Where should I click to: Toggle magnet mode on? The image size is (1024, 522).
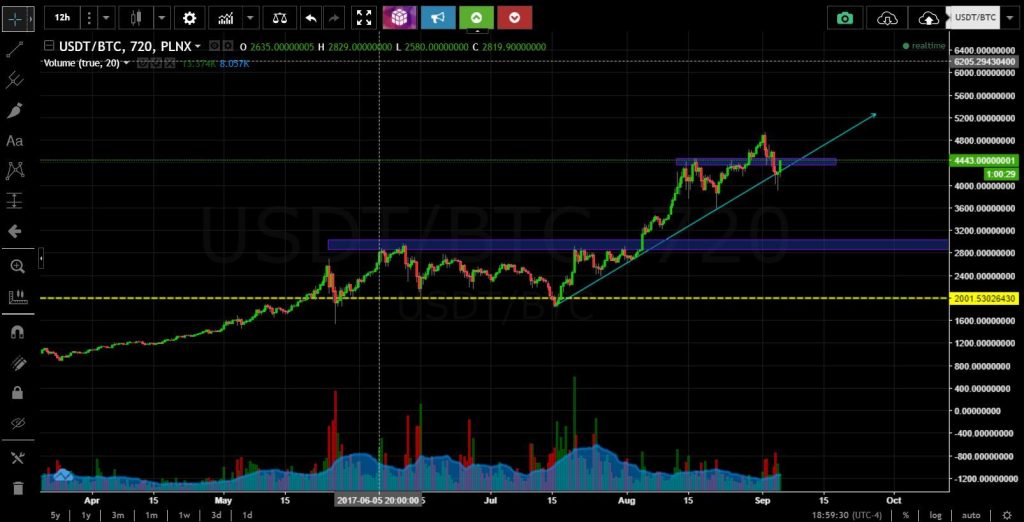15,331
